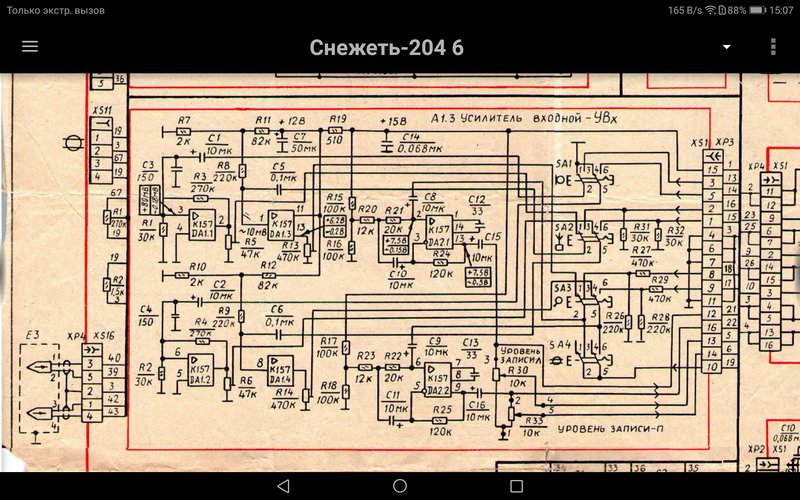Tap the 165 B/s network speed indicator
The image size is (800, 500).
[685, 10]
